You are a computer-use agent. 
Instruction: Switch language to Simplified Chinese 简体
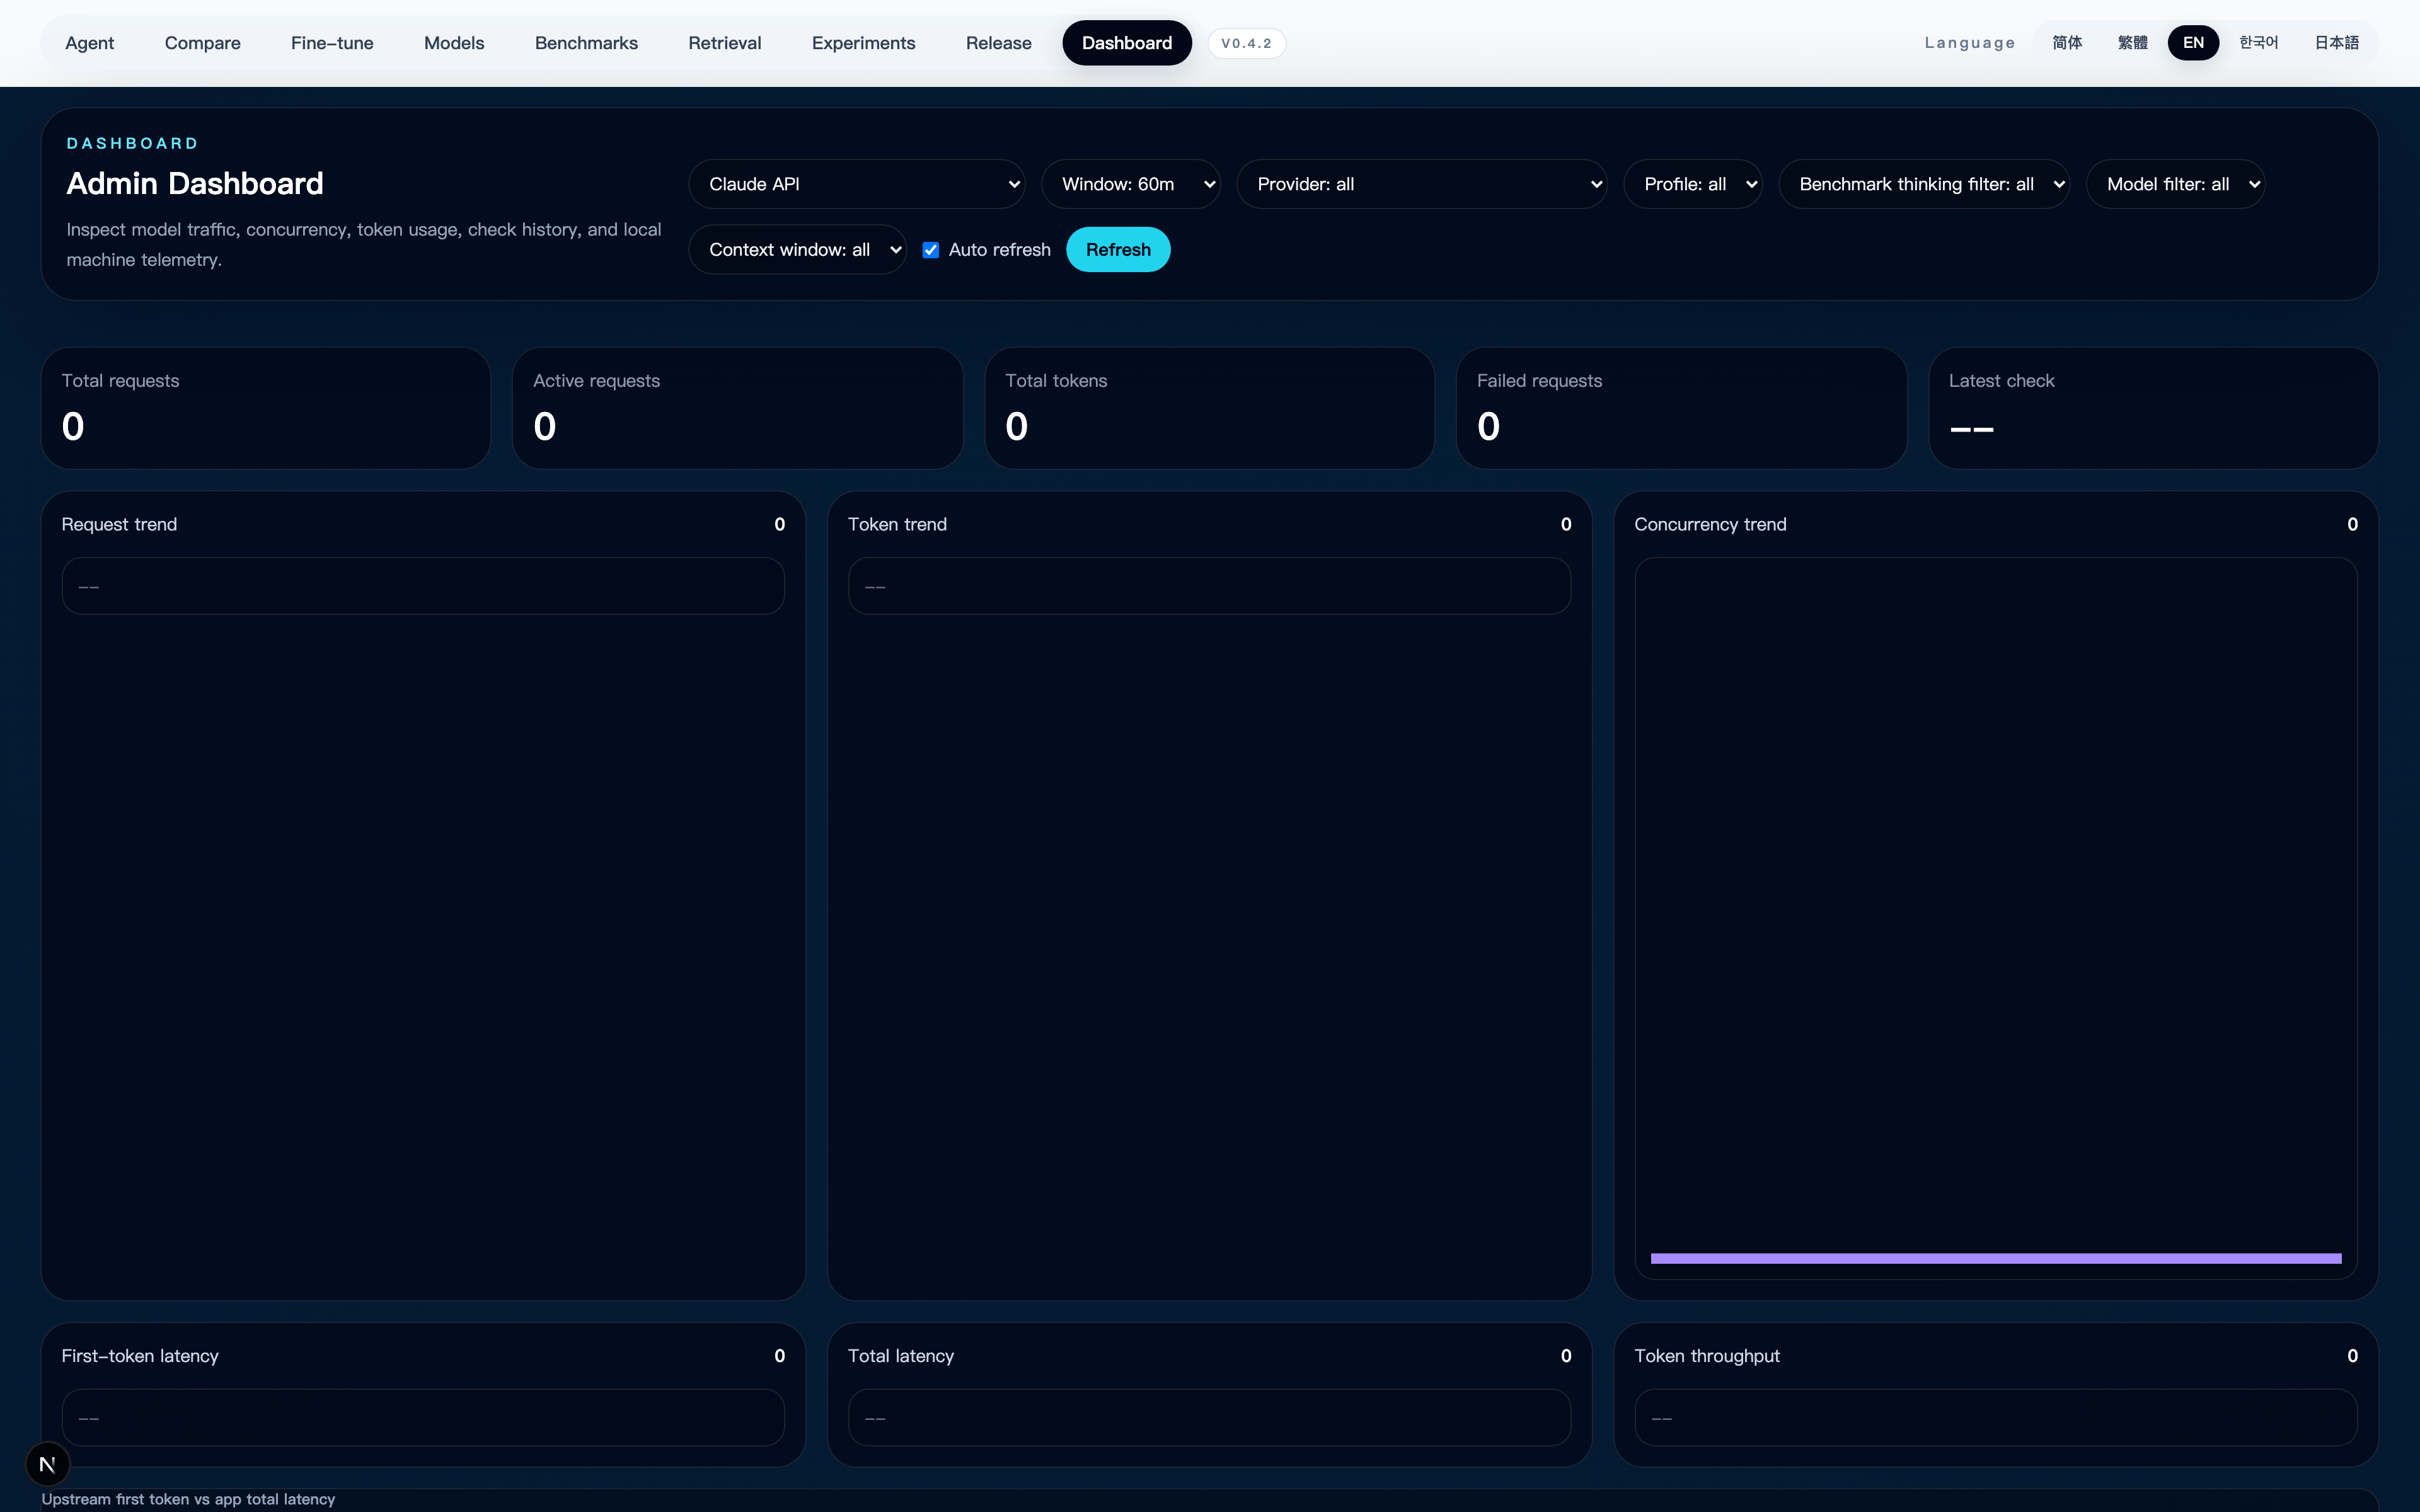[x=2067, y=43]
